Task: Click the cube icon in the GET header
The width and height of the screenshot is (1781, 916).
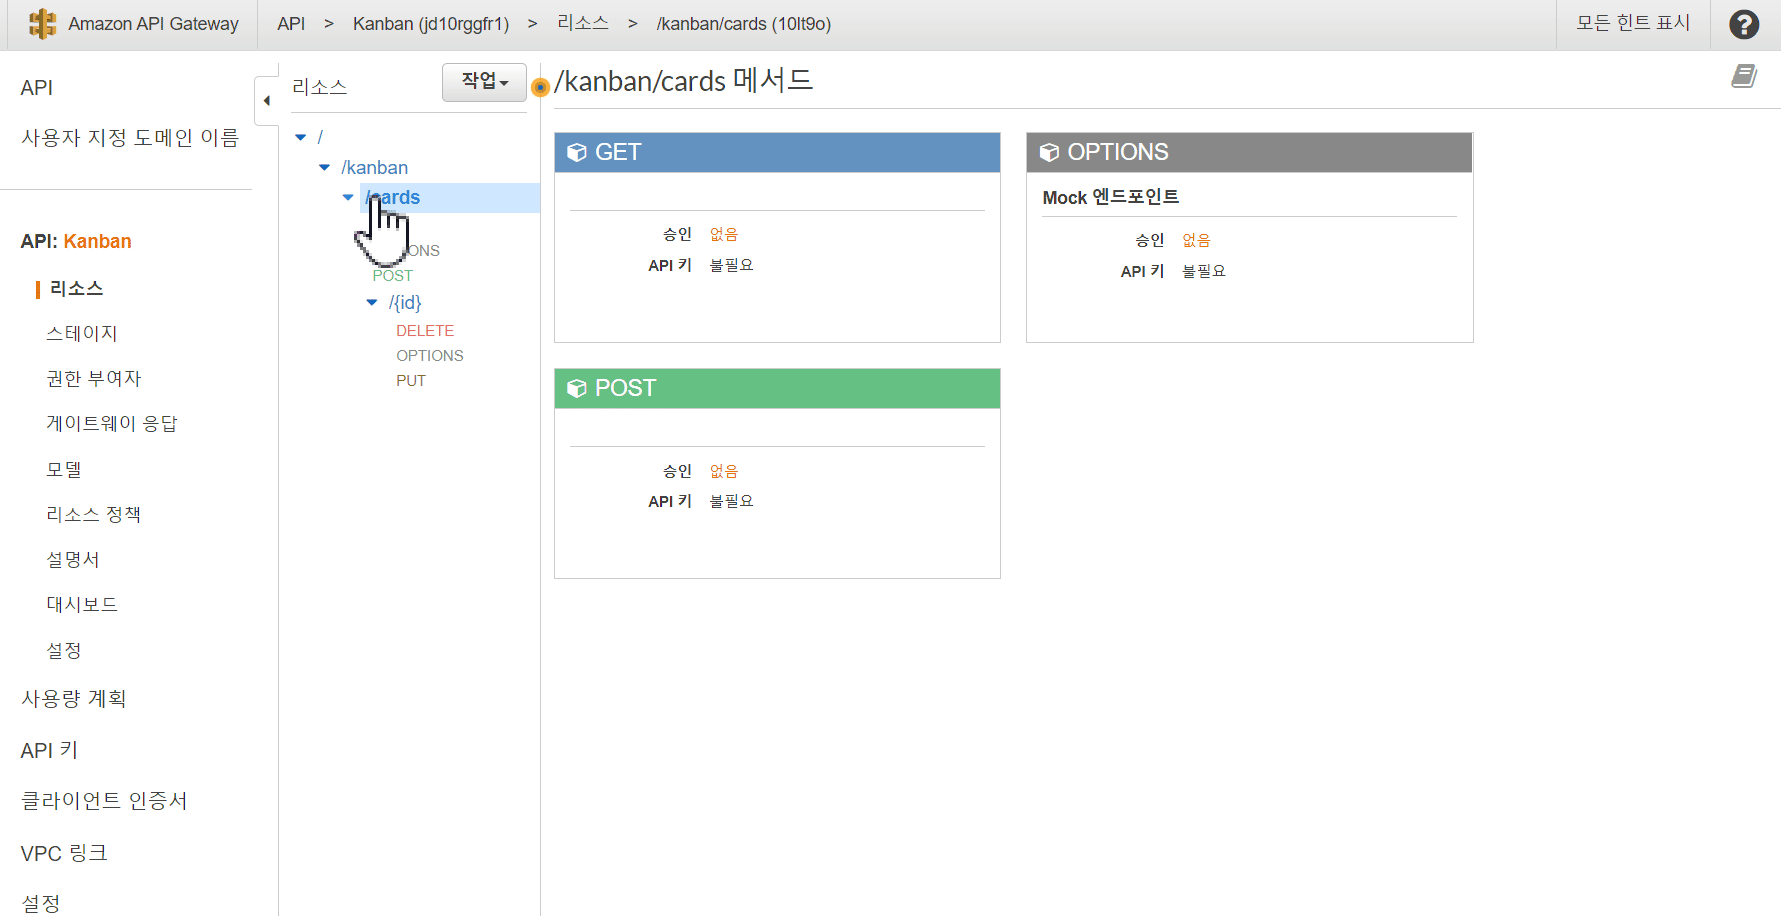Action: pyautogui.click(x=577, y=152)
